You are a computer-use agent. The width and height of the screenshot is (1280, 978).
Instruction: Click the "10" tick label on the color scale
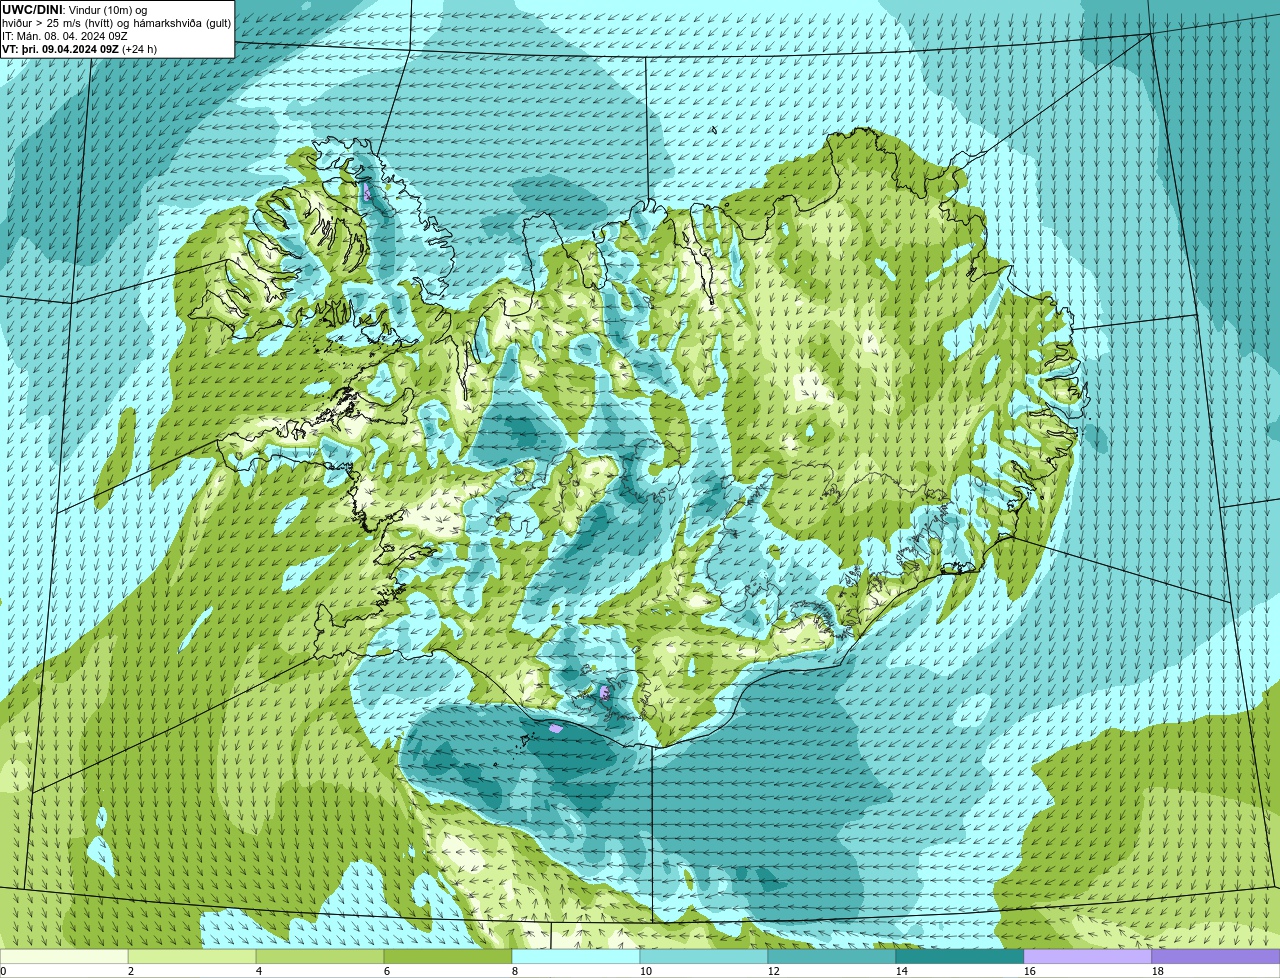646,971
